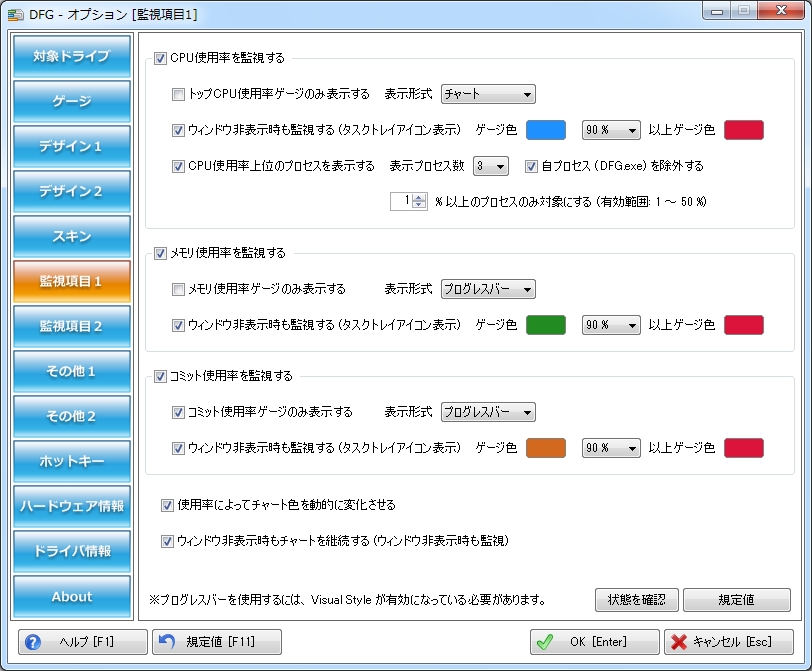Pick the blue CPU ゲージ色 swatch
The height and width of the screenshot is (671, 812).
tap(546, 130)
